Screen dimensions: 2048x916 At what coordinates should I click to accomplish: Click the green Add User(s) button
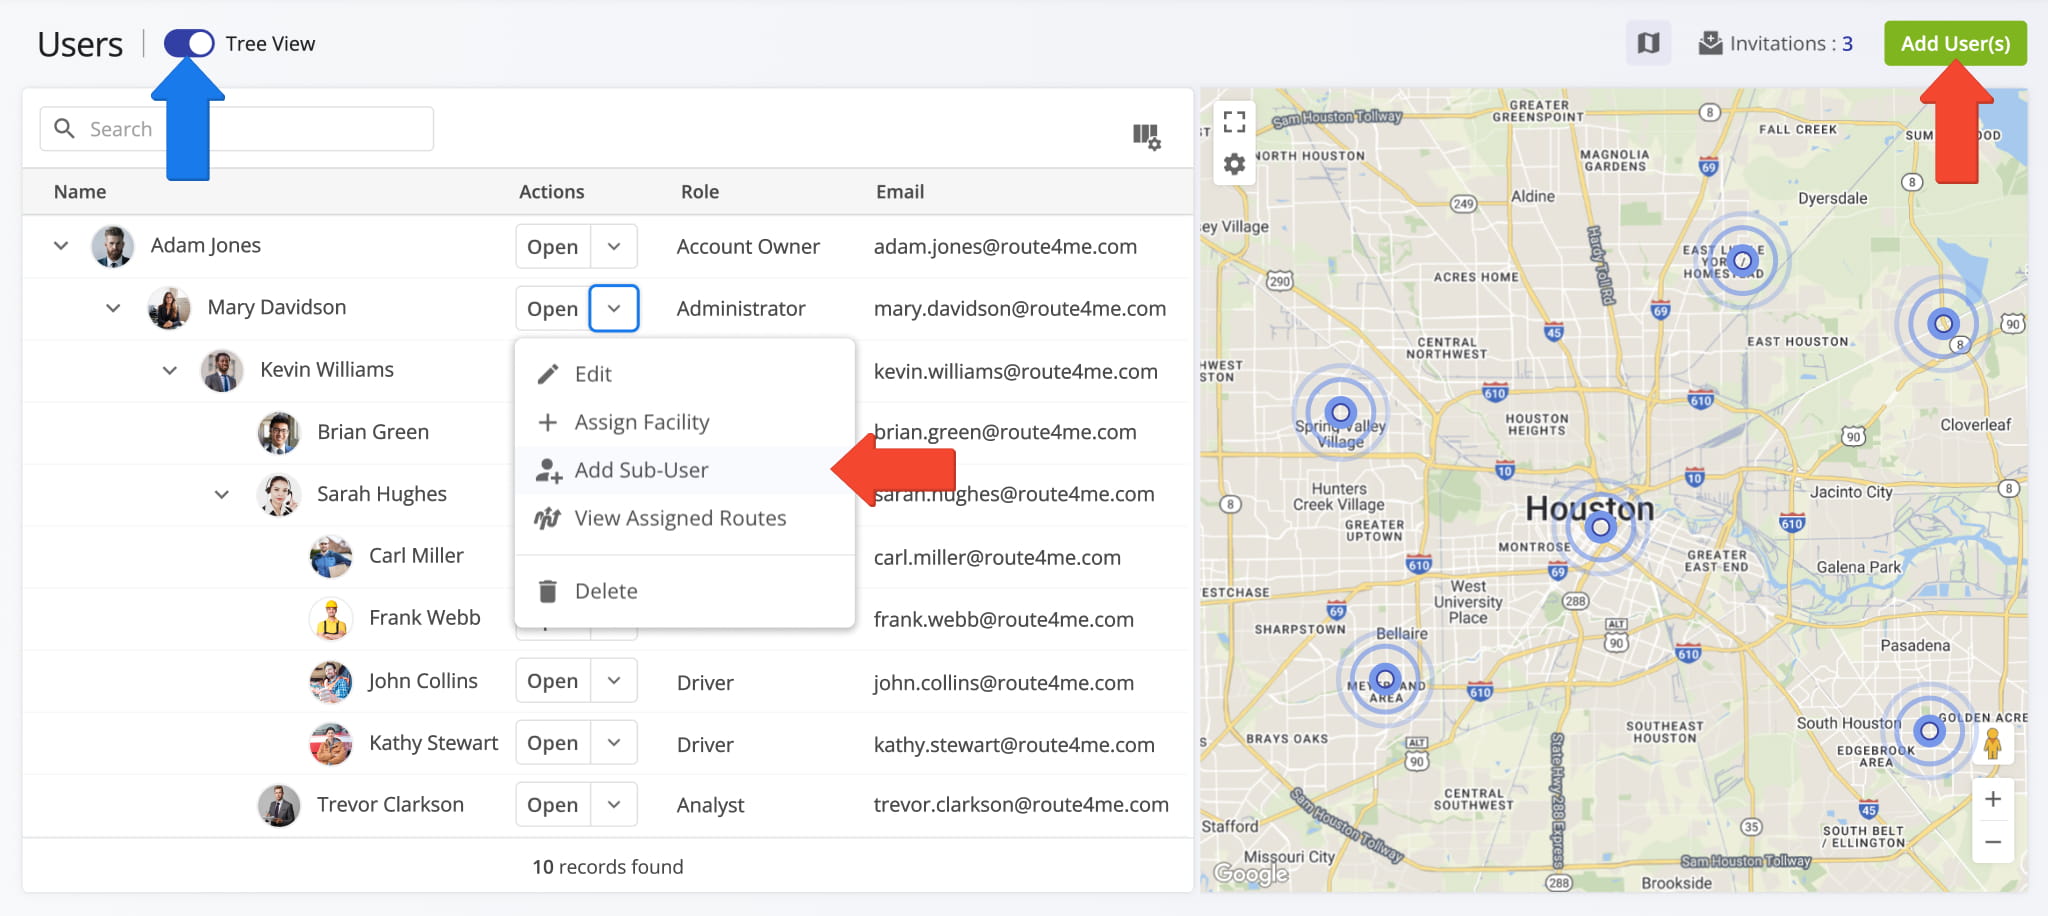(1954, 43)
